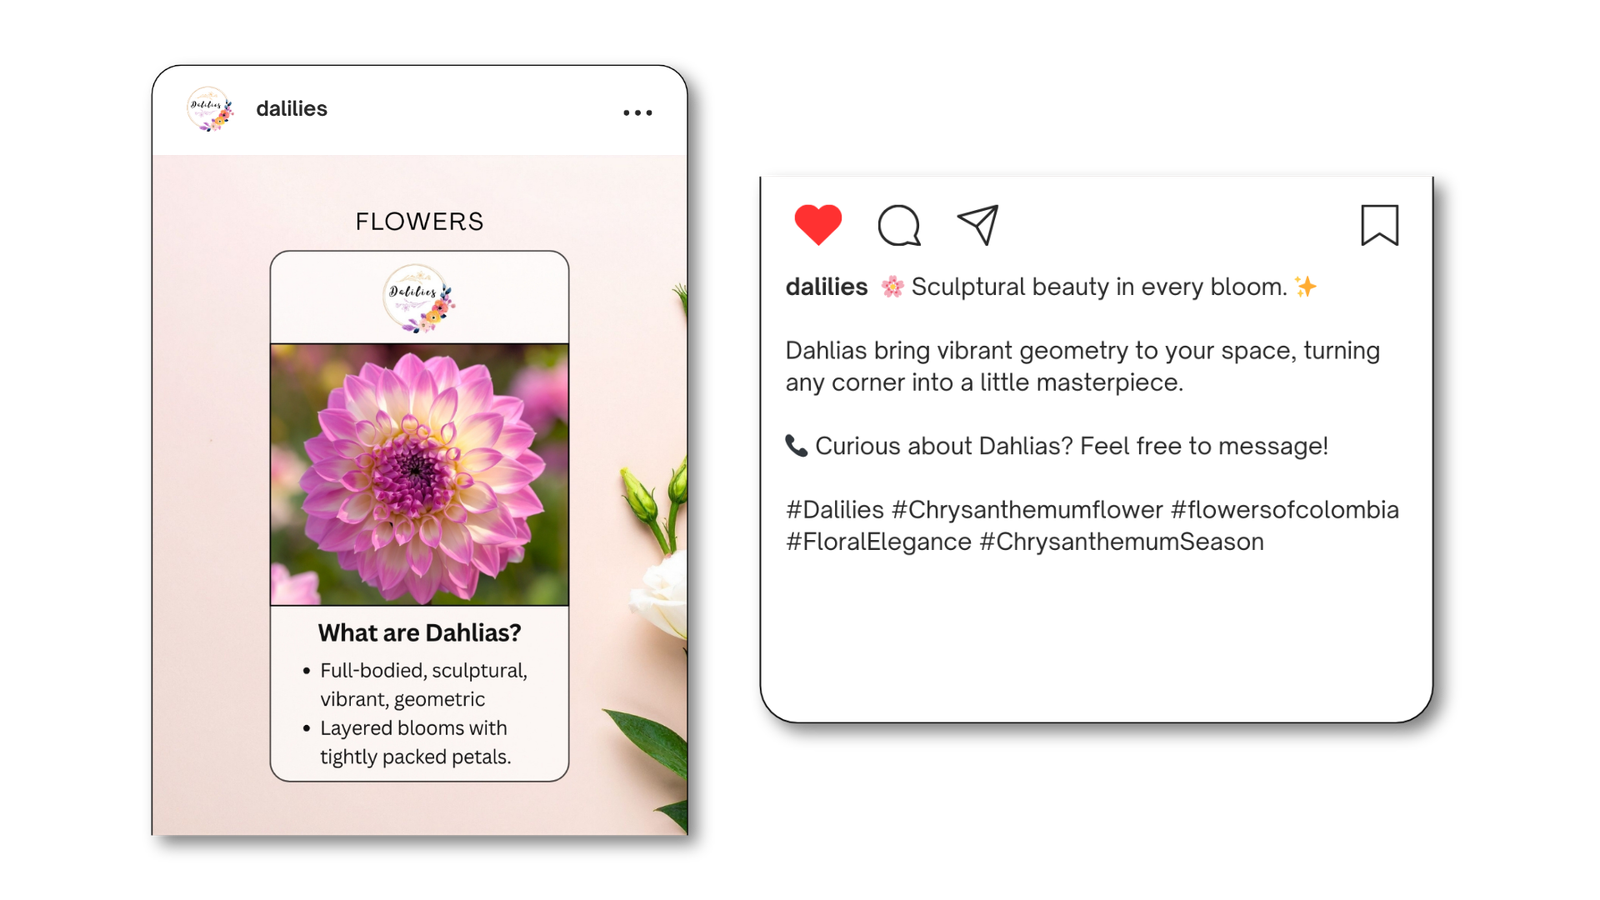This screenshot has width=1600, height=900.
Task: Click the dalilies username in caption
Action: pyautogui.click(x=826, y=287)
